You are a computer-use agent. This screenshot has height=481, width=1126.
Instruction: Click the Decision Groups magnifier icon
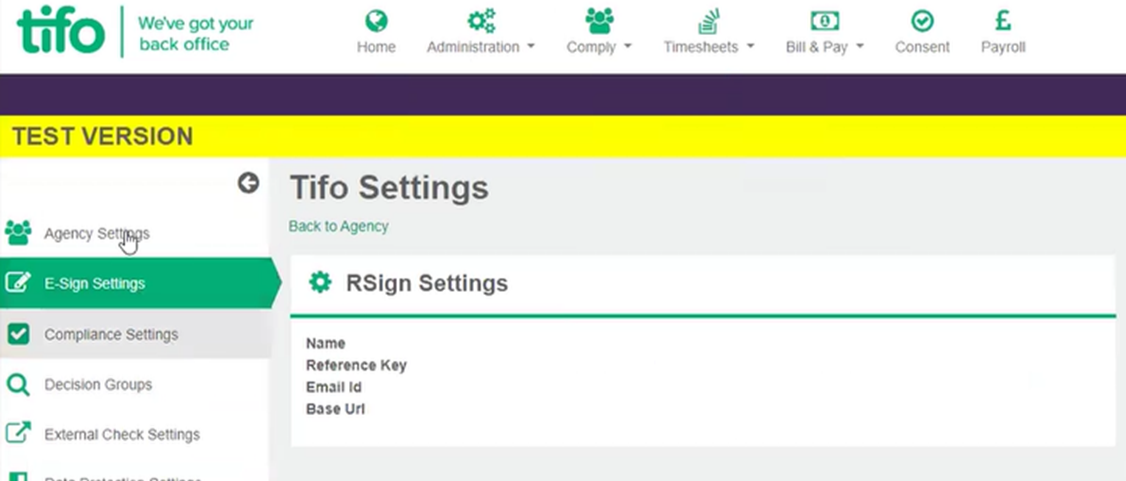tap(17, 385)
